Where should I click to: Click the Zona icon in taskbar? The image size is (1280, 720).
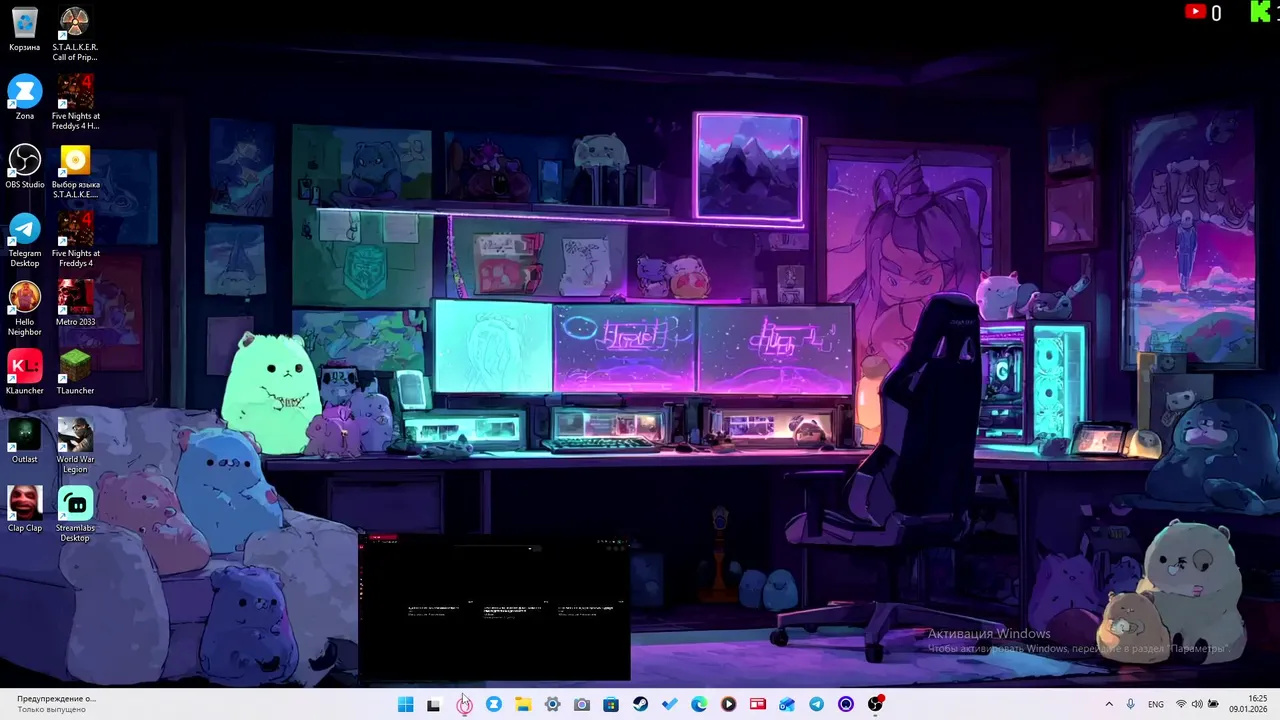tap(493, 704)
